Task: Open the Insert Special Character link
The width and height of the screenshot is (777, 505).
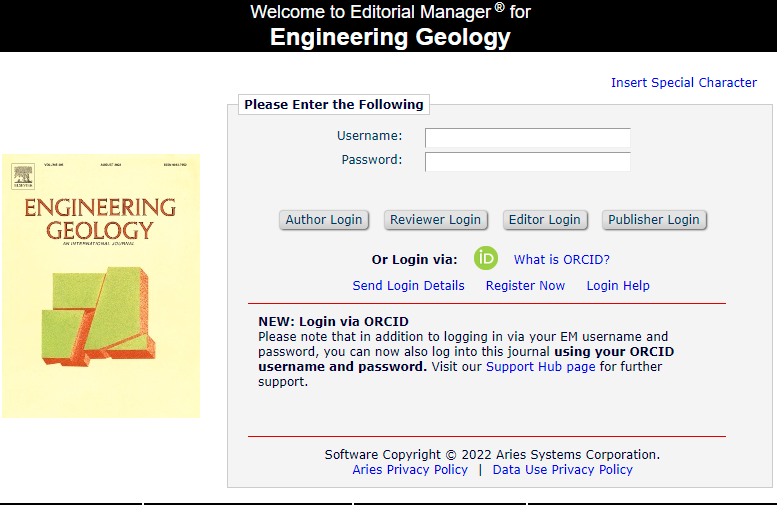Action: coord(684,83)
